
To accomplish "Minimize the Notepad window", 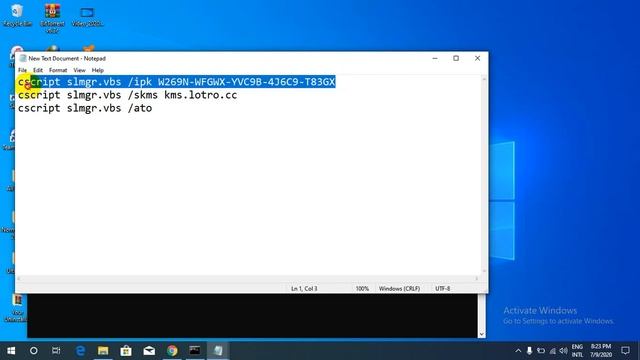I will click(x=435, y=58).
